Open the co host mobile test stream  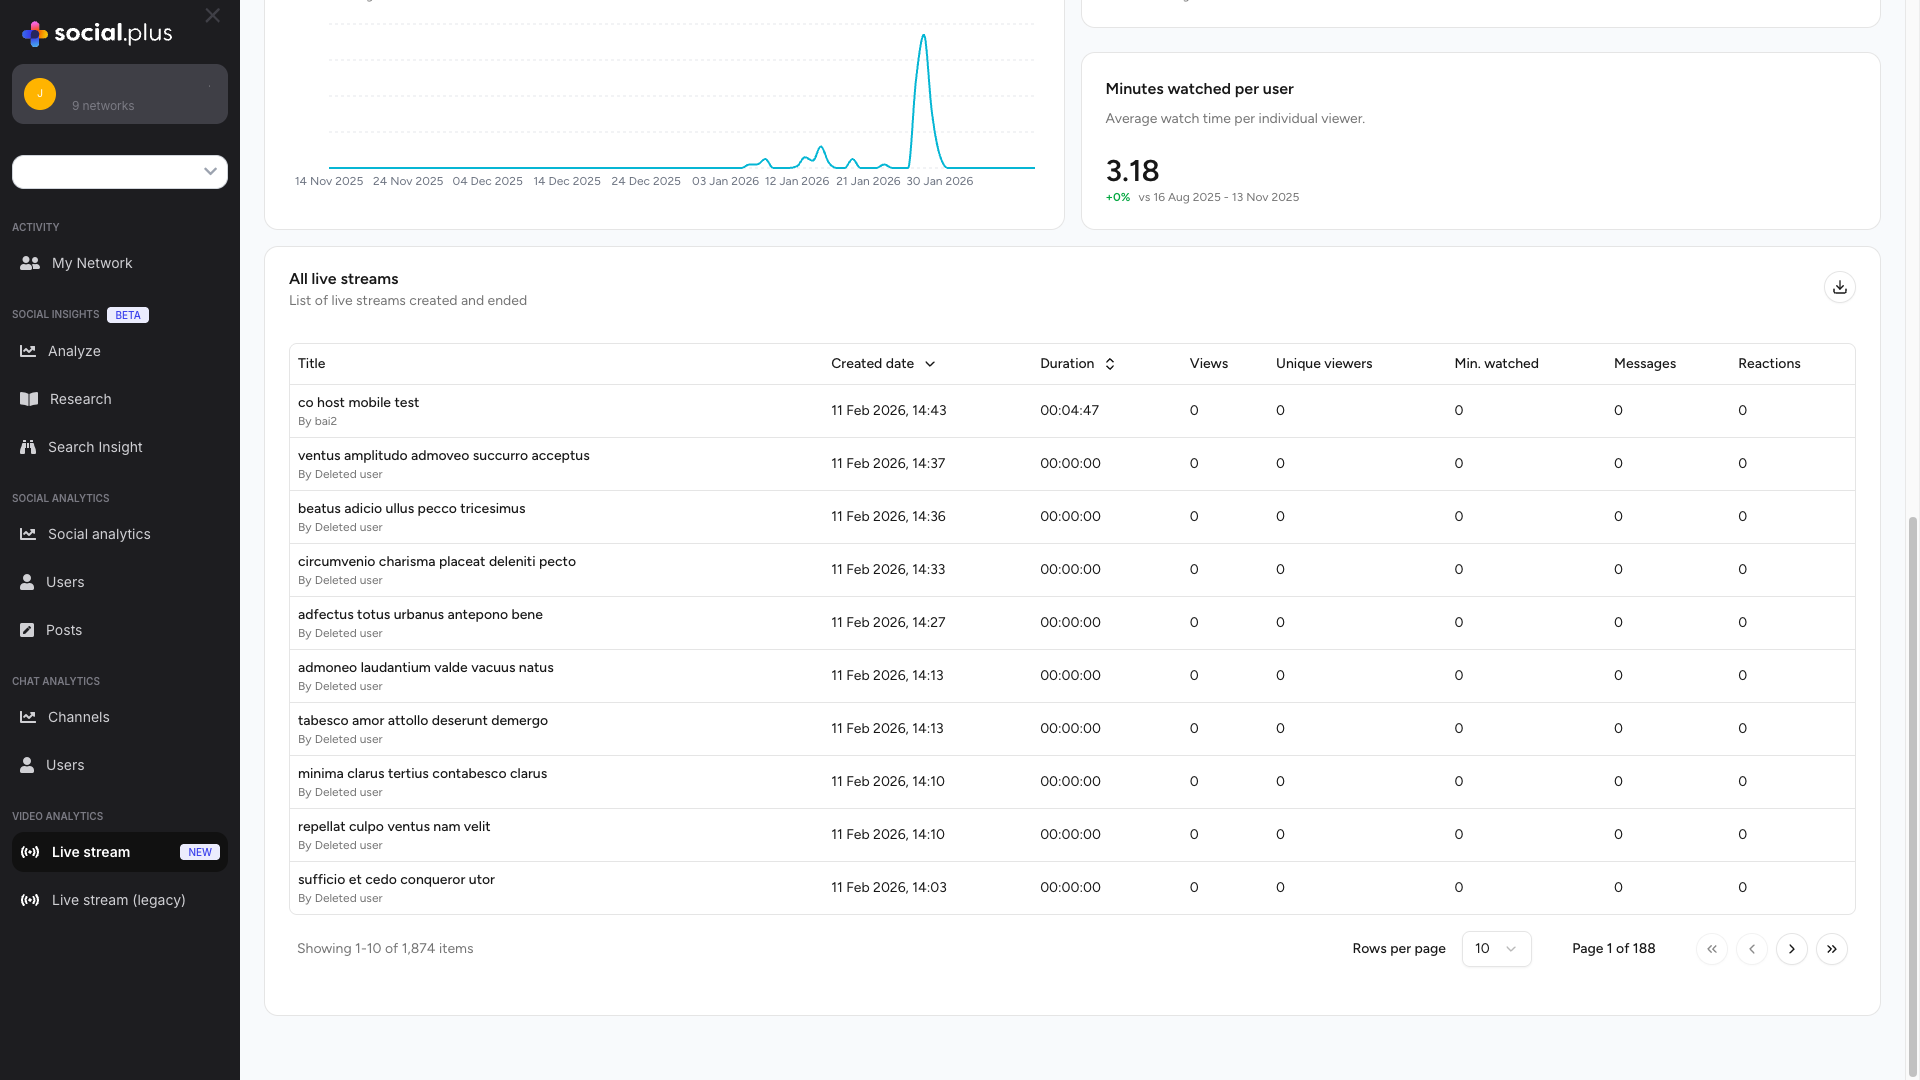[358, 402]
